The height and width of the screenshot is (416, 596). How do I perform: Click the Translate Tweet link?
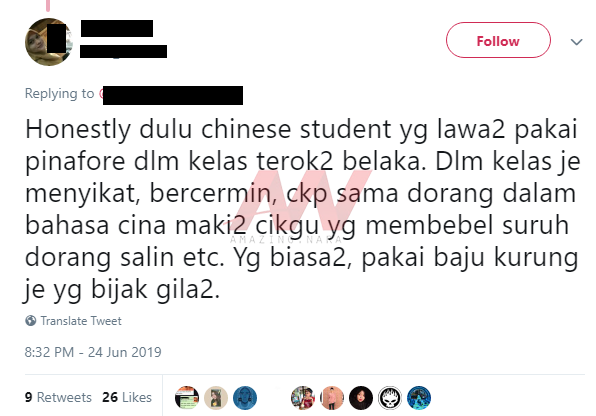(81, 321)
